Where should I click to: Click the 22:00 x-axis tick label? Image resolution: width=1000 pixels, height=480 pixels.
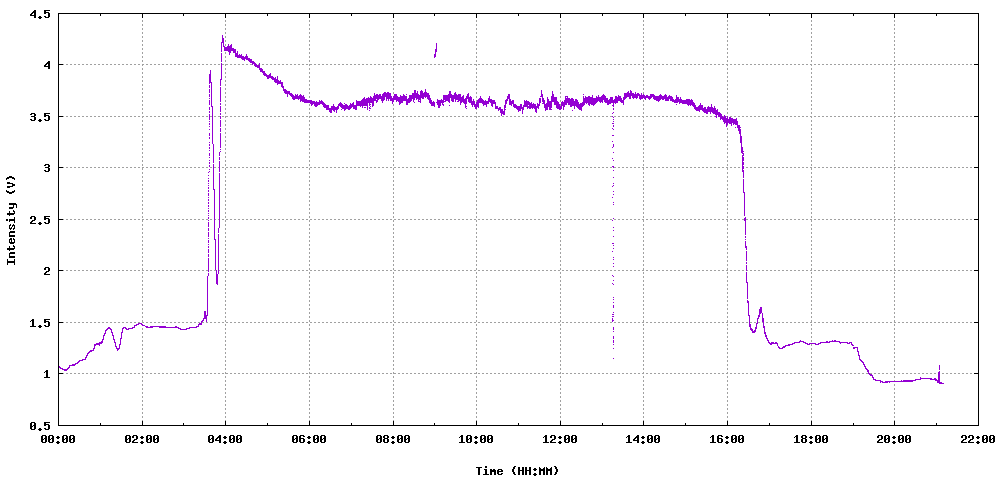pyautogui.click(x=978, y=439)
